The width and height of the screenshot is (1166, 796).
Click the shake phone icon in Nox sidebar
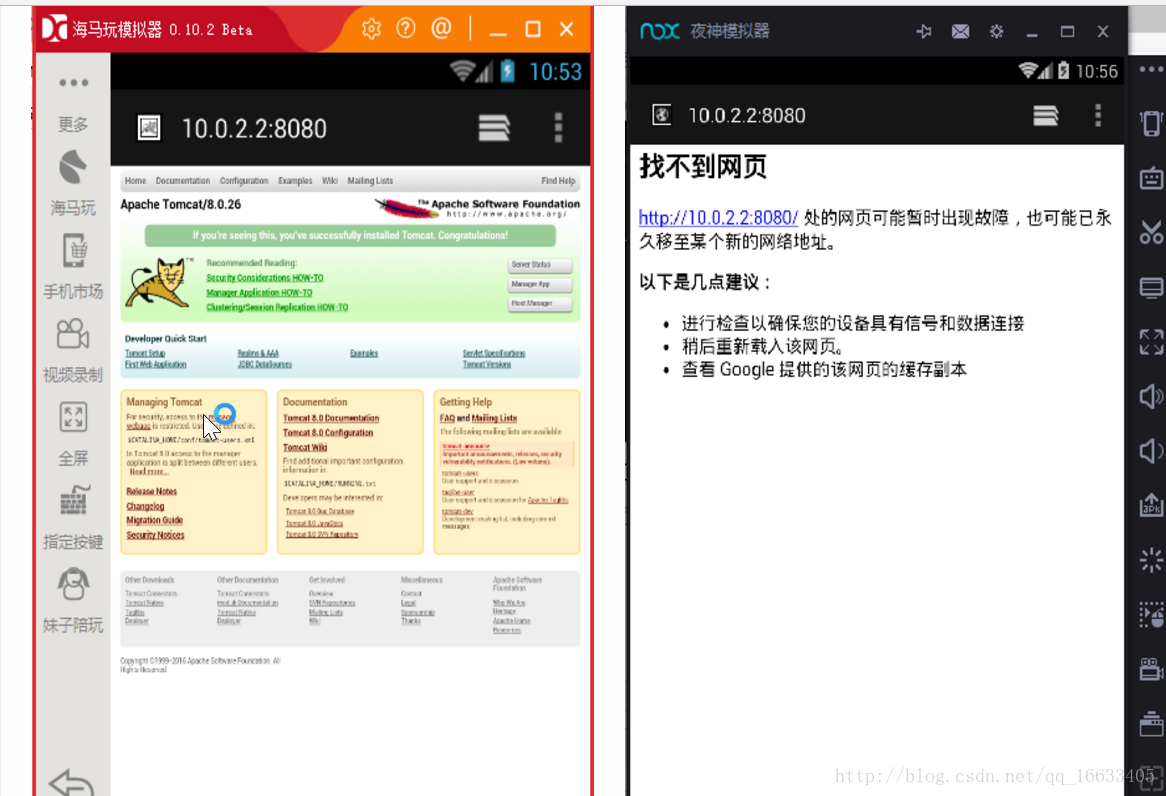[1151, 123]
